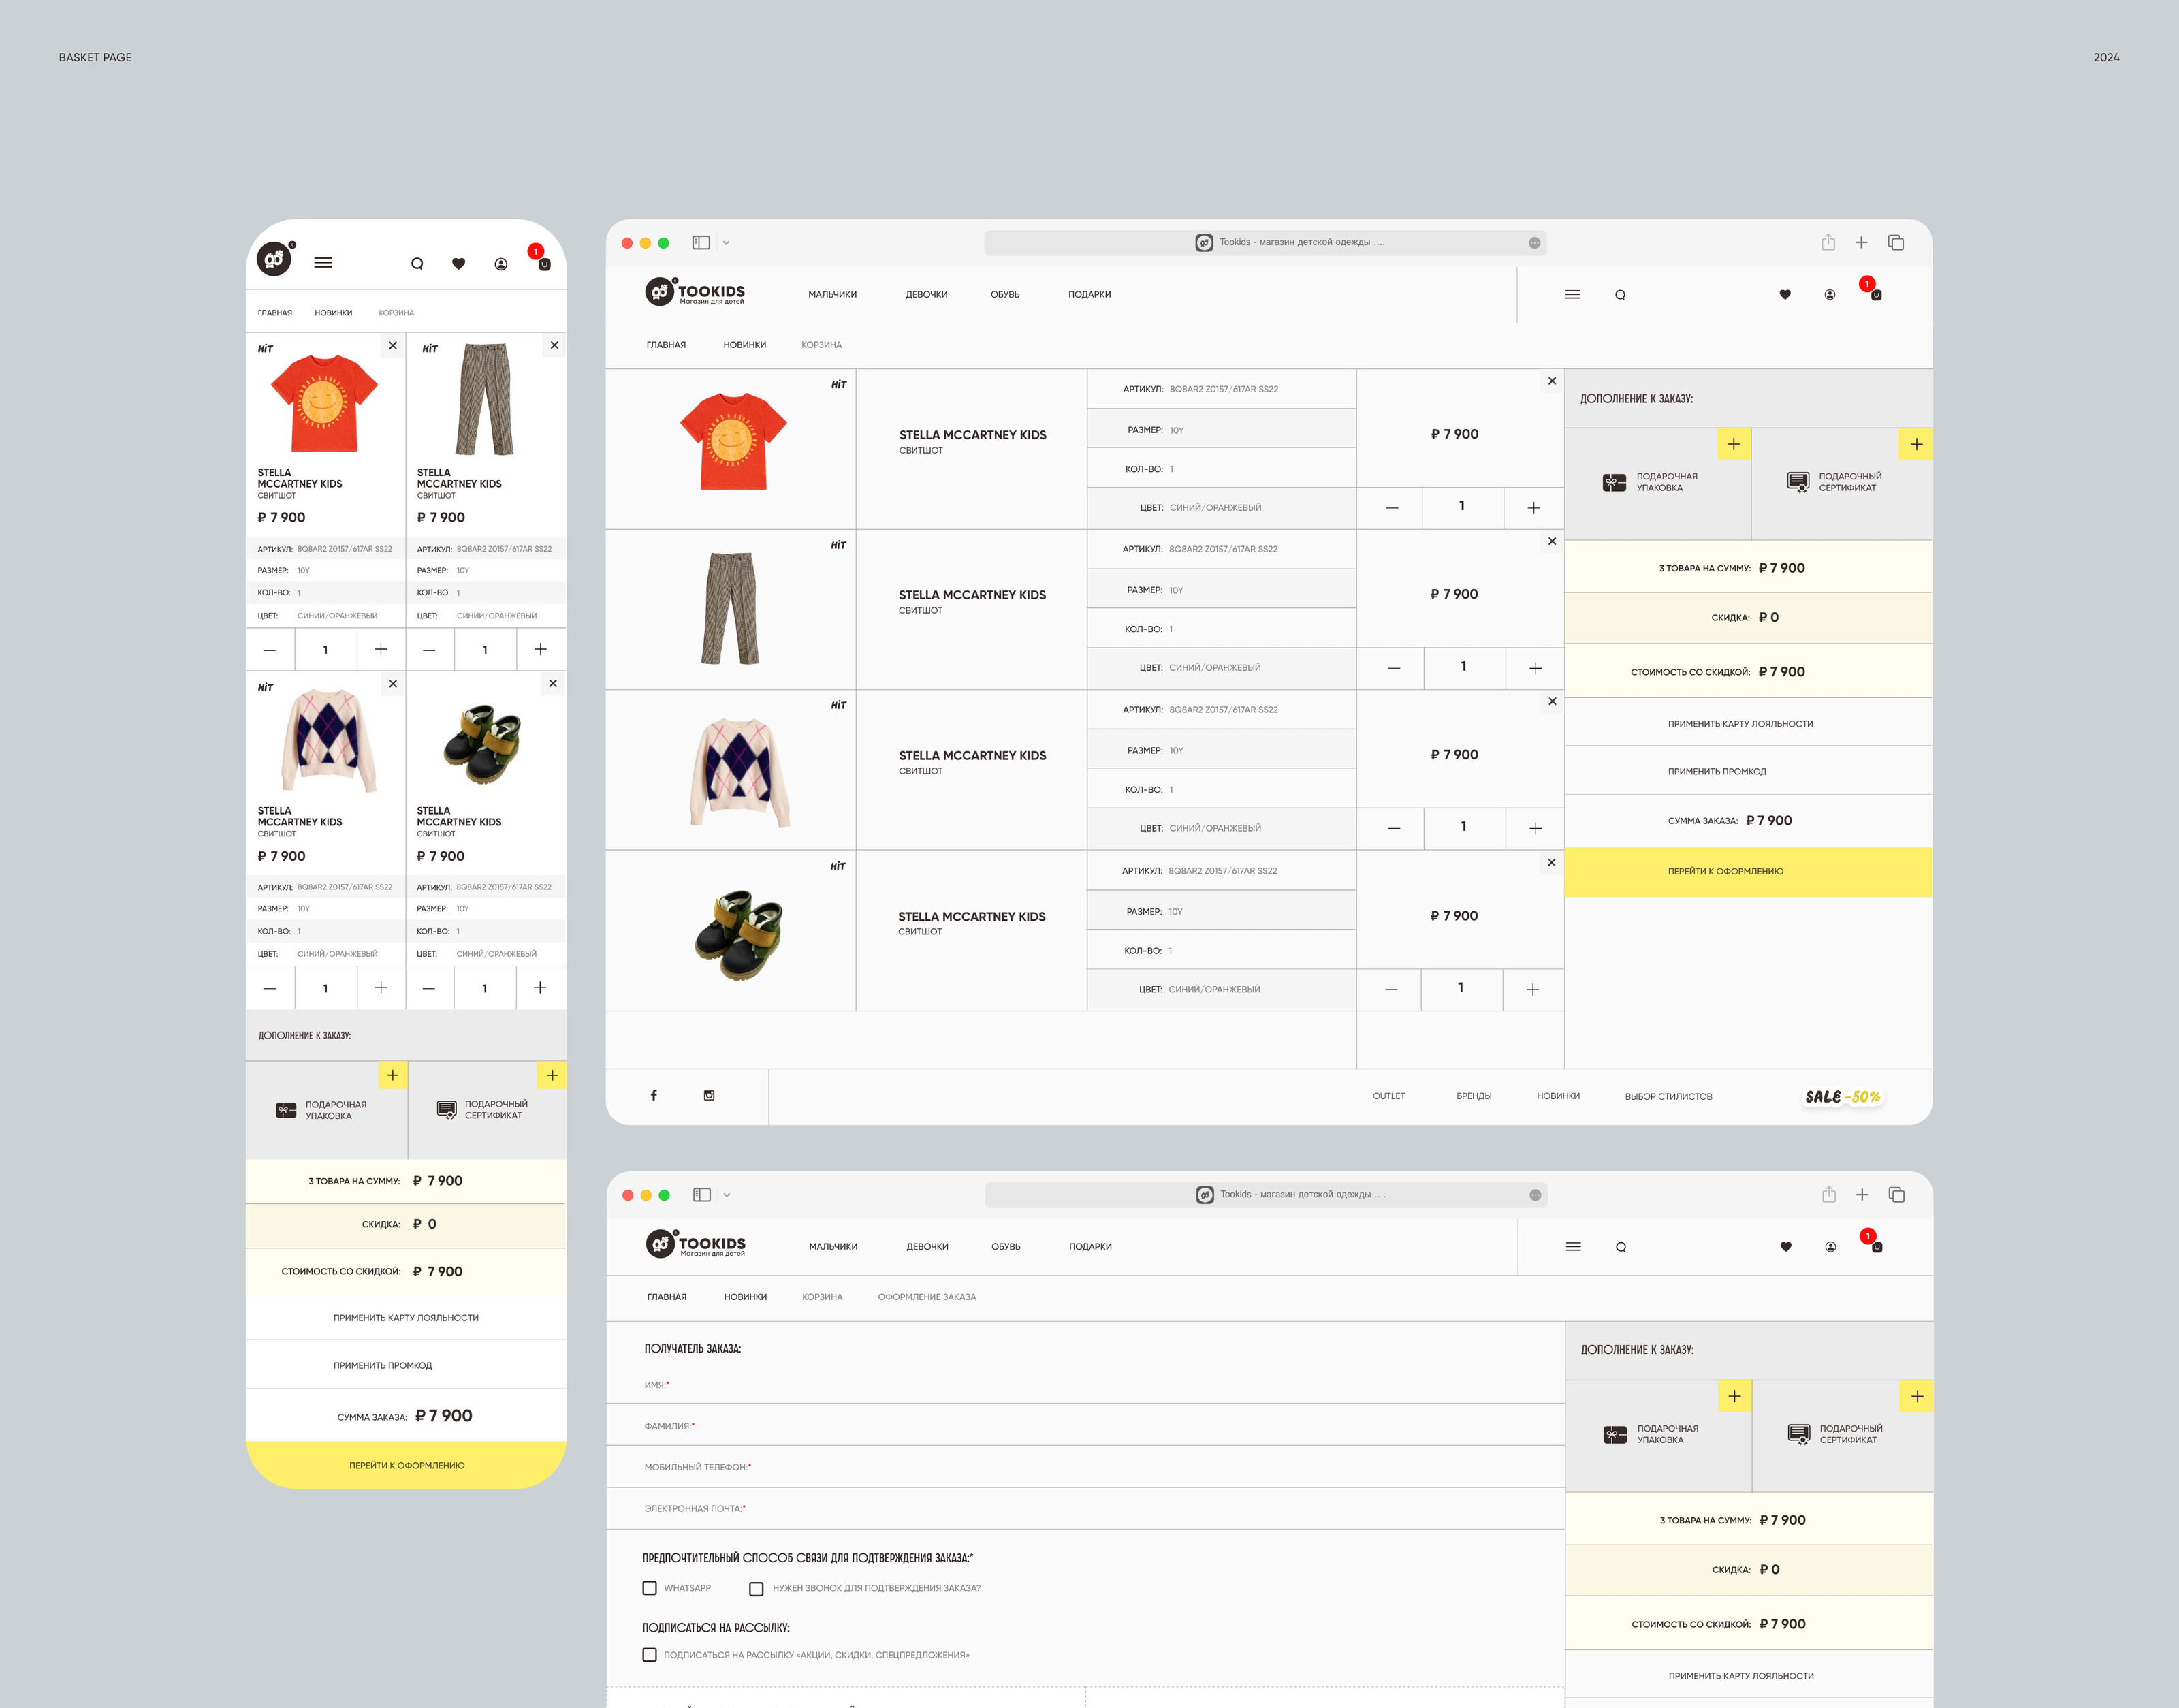Open wishlist heart icon in top desktop header
The image size is (2179, 1708).
[1785, 295]
